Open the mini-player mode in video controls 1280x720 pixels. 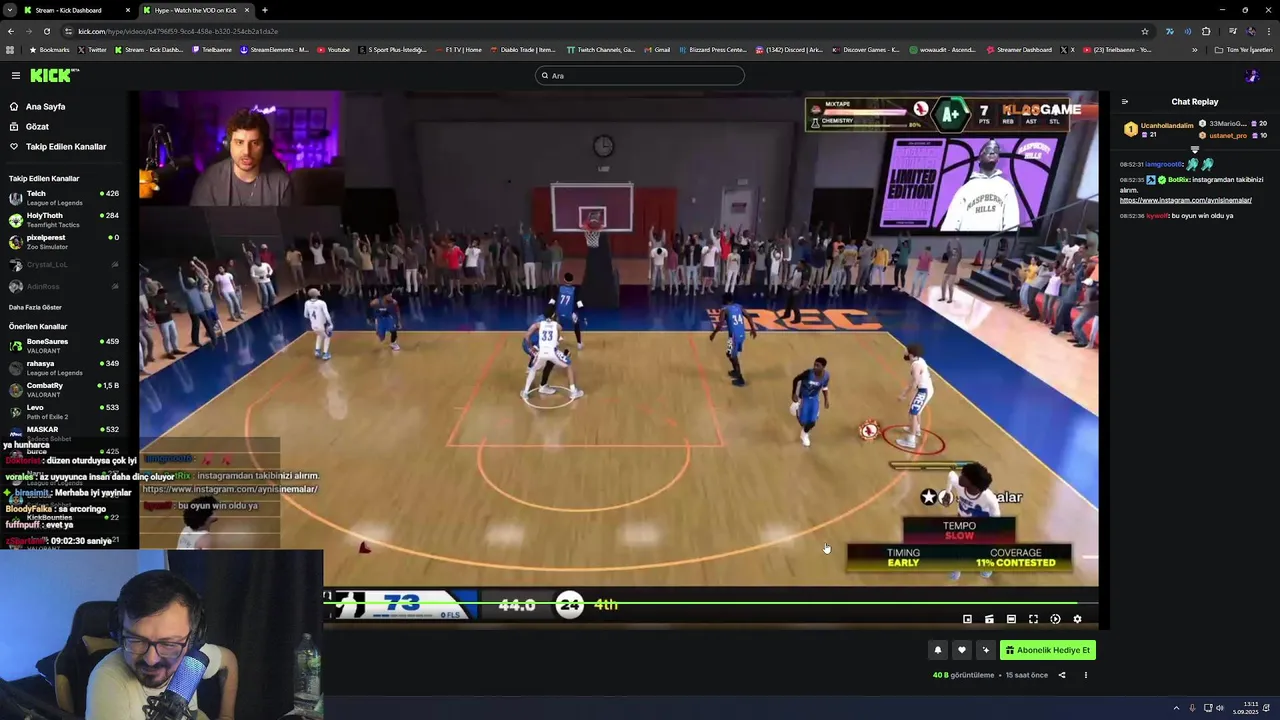tap(967, 619)
